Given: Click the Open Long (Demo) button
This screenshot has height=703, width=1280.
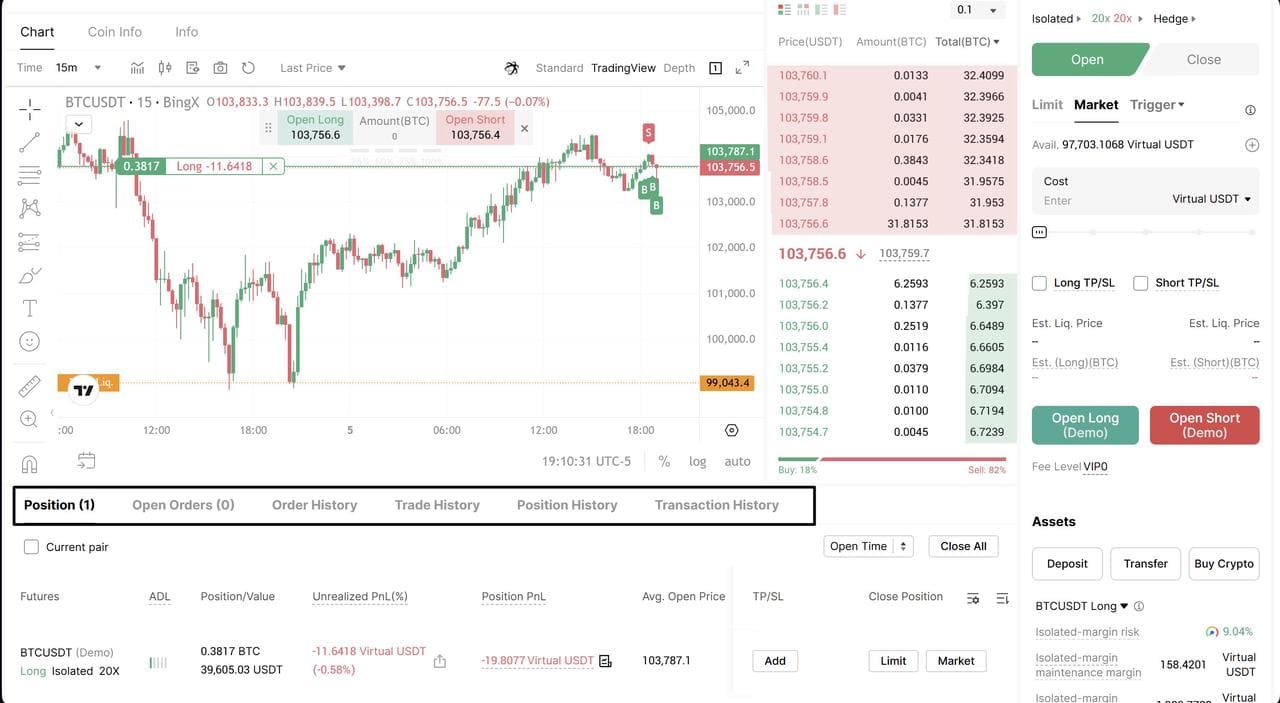Looking at the screenshot, I should [1085, 425].
